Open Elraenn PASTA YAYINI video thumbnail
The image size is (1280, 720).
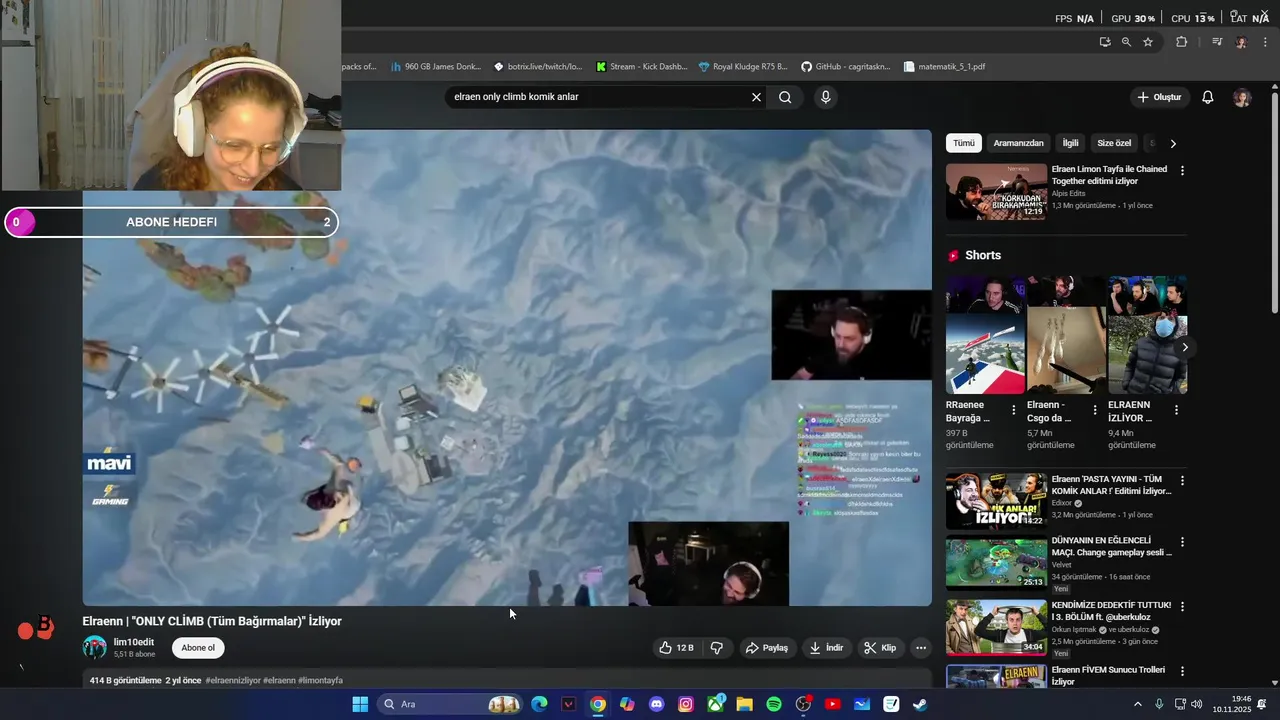[996, 501]
